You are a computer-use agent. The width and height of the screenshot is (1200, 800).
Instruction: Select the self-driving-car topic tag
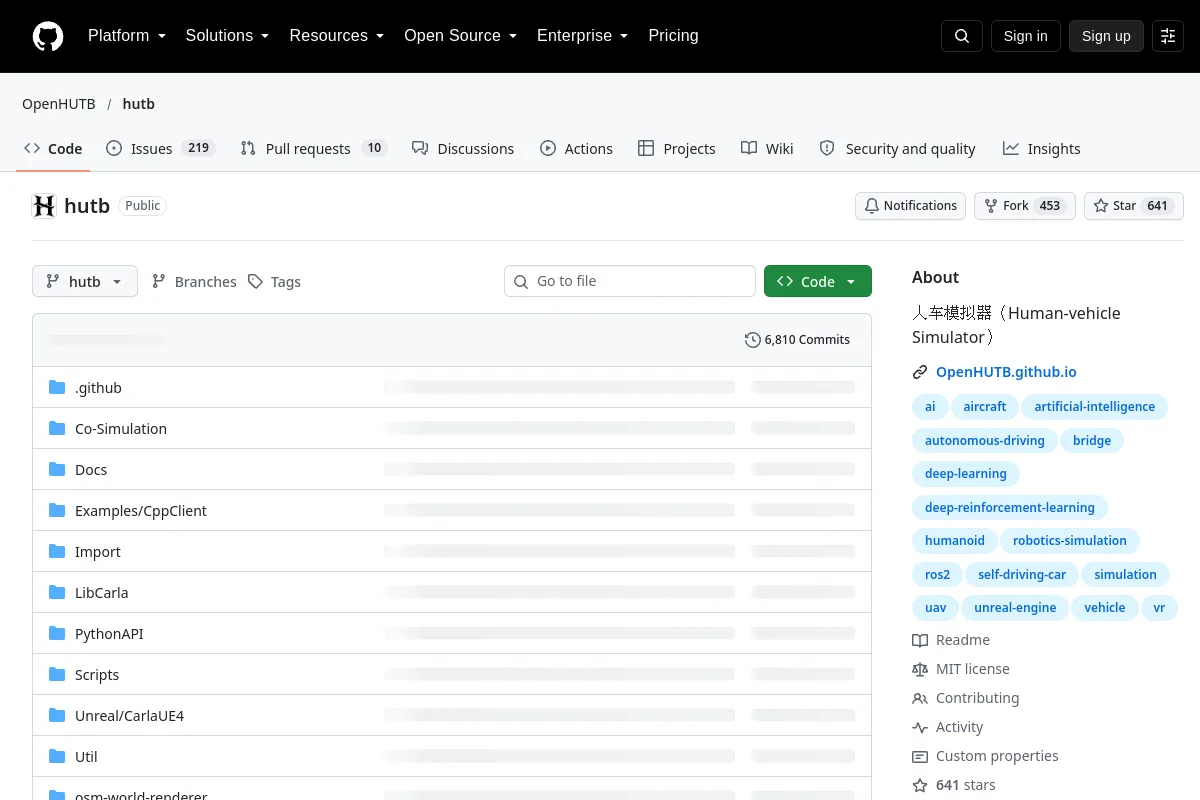click(x=1022, y=575)
